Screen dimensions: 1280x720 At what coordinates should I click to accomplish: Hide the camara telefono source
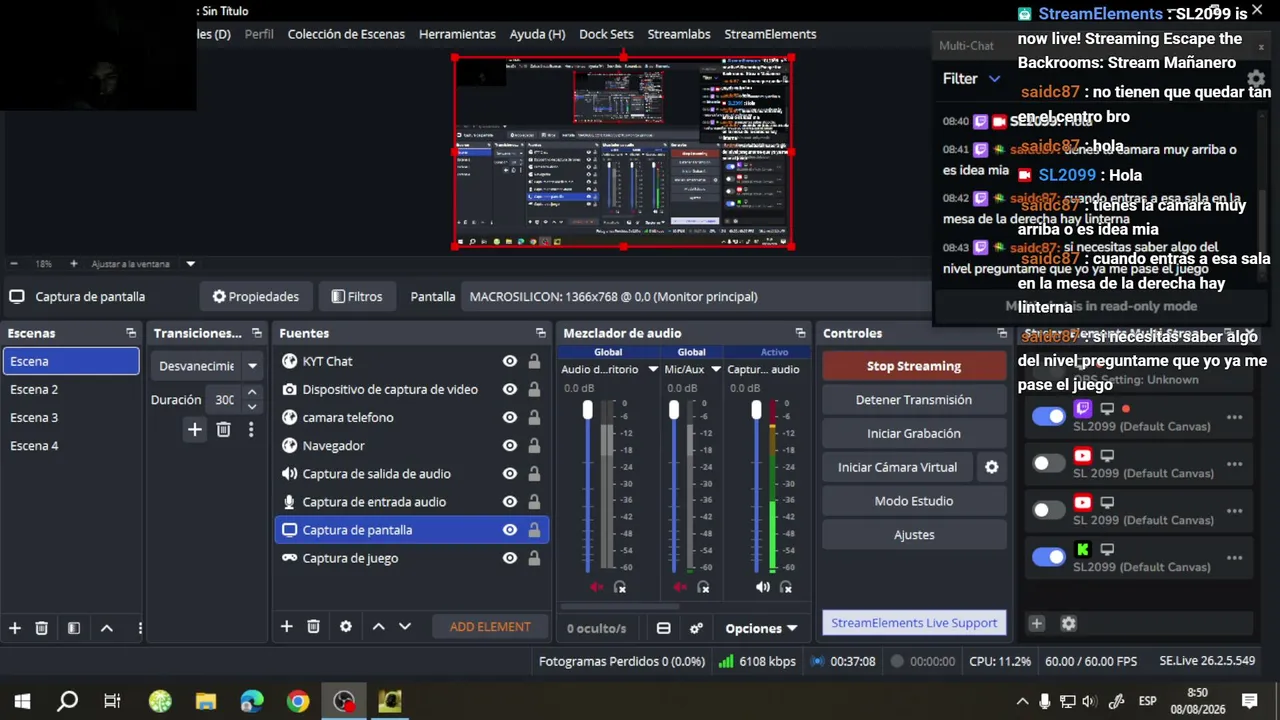(510, 417)
